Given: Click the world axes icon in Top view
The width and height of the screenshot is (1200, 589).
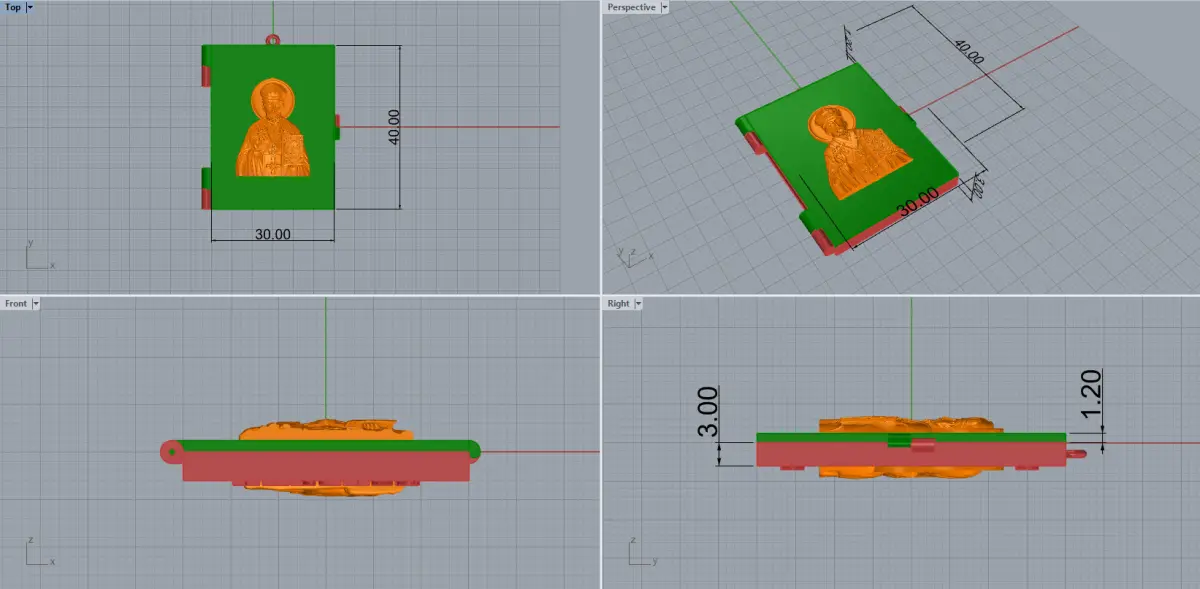Looking at the screenshot, I should 39,256.
